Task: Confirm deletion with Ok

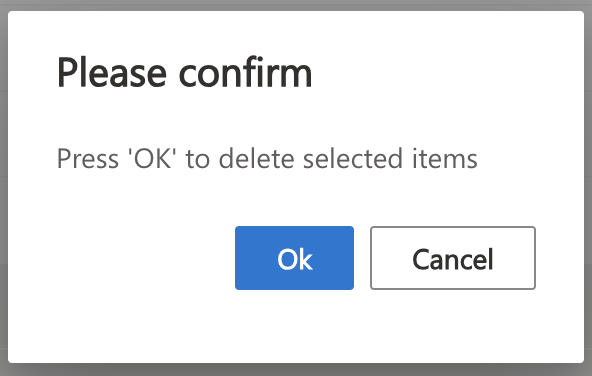Action: [x=294, y=258]
